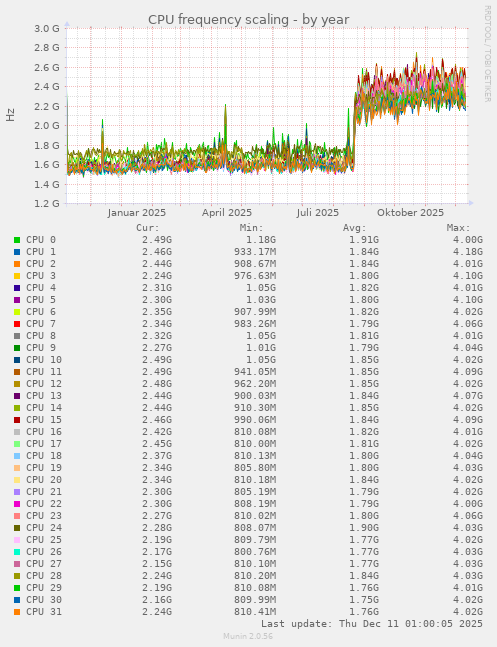This screenshot has height=647, width=497.
Task: Click the 'CPU 24' legend label
Action: click(44, 527)
